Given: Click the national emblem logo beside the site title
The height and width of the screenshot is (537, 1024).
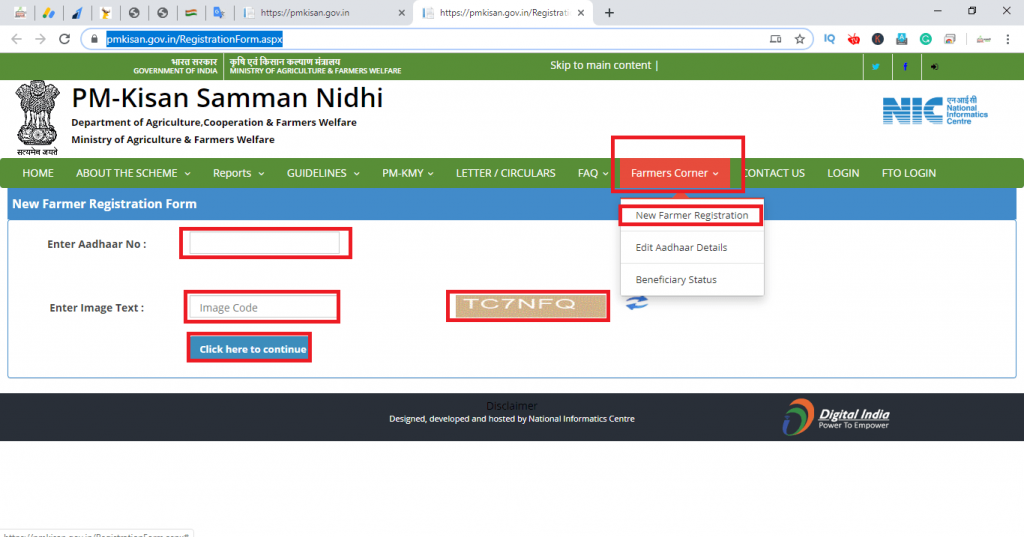Looking at the screenshot, I should point(37,118).
